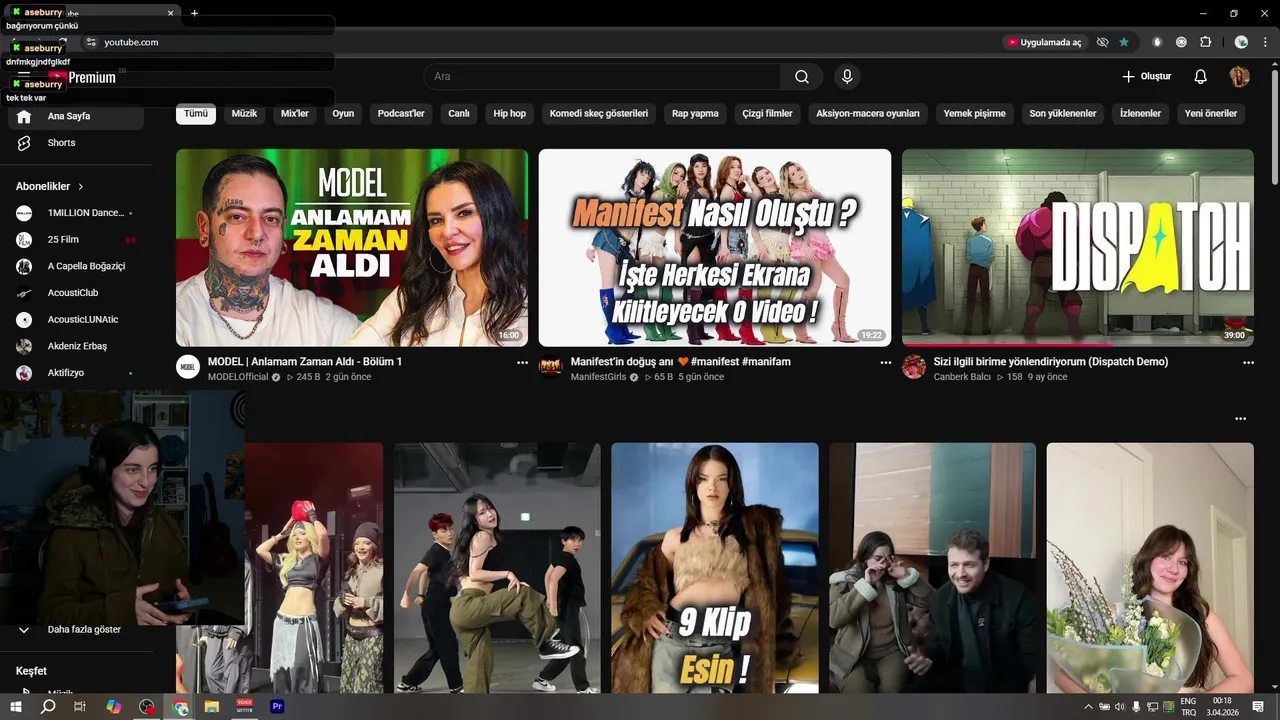Open more options for MODEL Anlamam Zaman Aldı video
Screen dimensions: 1280x720
tap(522, 363)
